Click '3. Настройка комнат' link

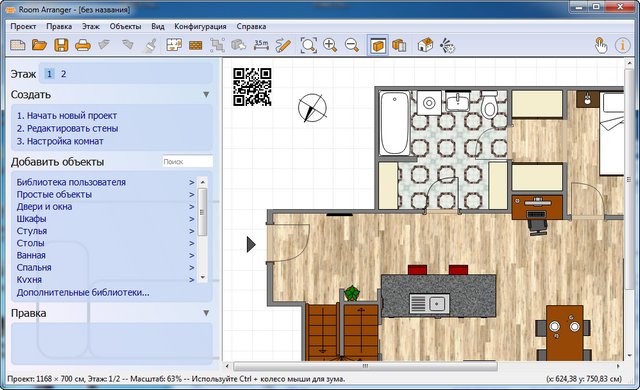coord(60,141)
